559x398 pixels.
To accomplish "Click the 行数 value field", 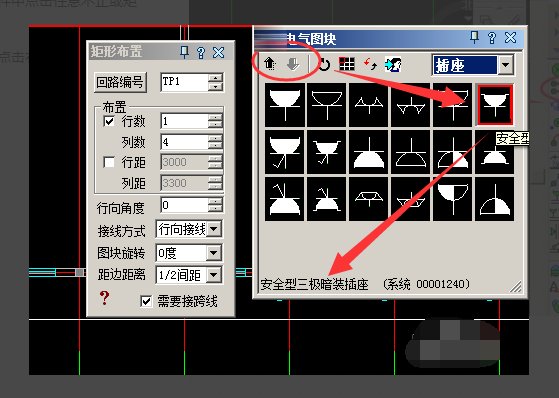I will click(x=184, y=121).
